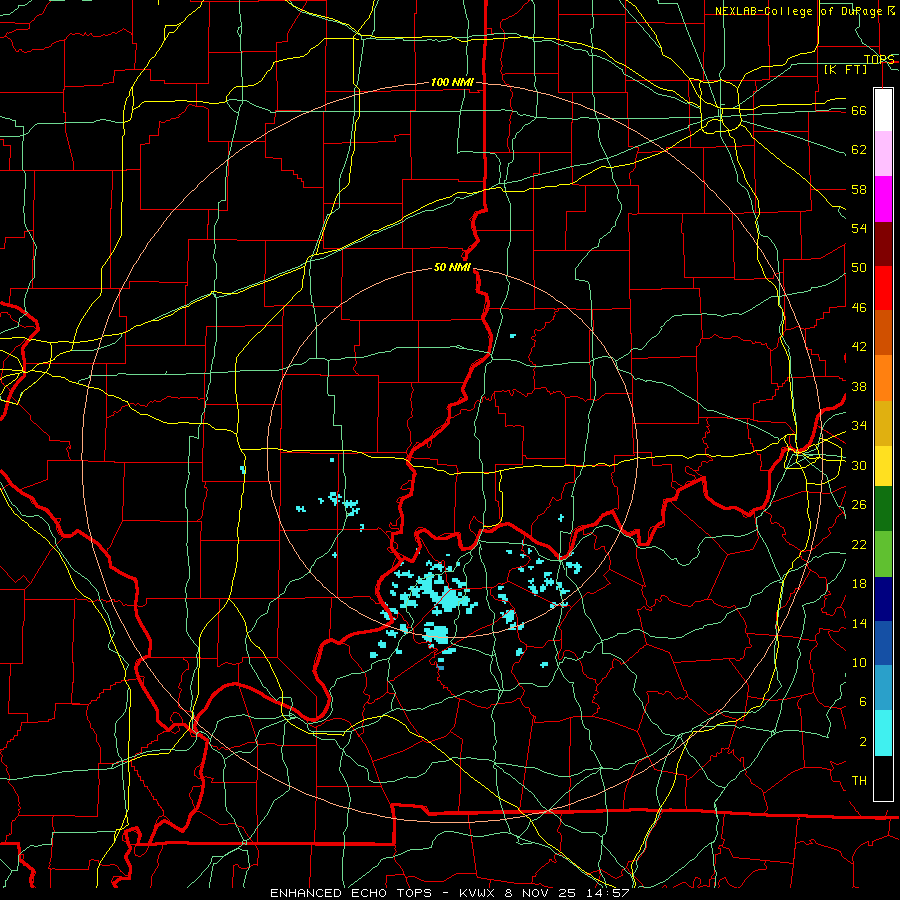The image size is (900, 900).
Task: Click the legend value 6
Action: [863, 702]
